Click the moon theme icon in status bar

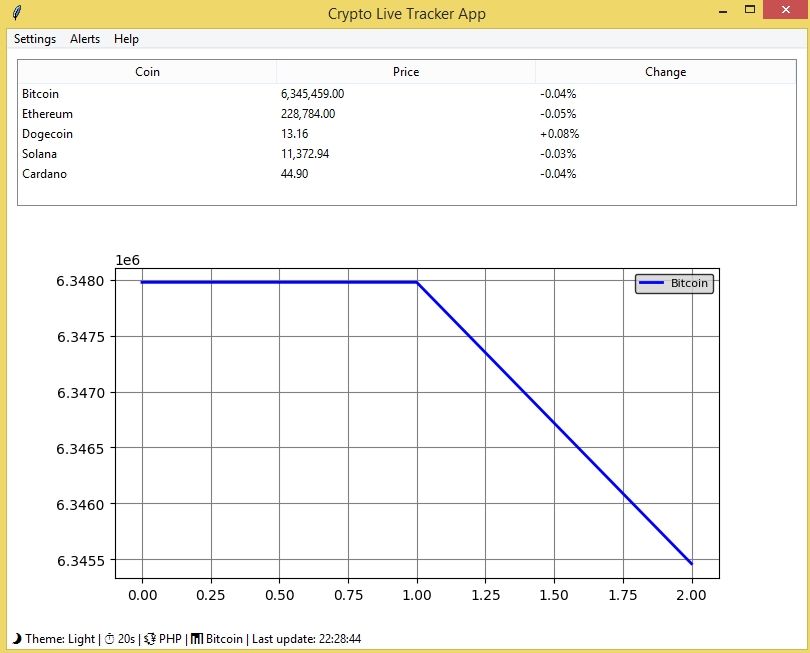coord(17,639)
